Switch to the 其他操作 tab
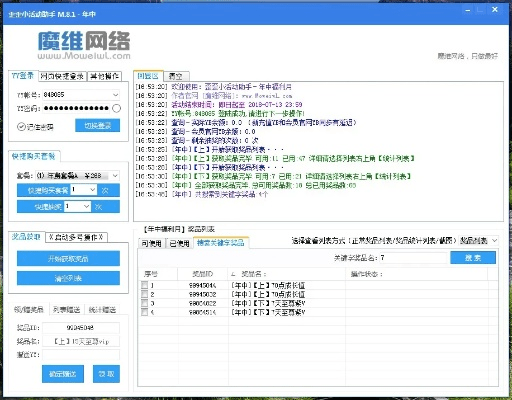Viewport: 512px width, 400px height. (x=104, y=76)
